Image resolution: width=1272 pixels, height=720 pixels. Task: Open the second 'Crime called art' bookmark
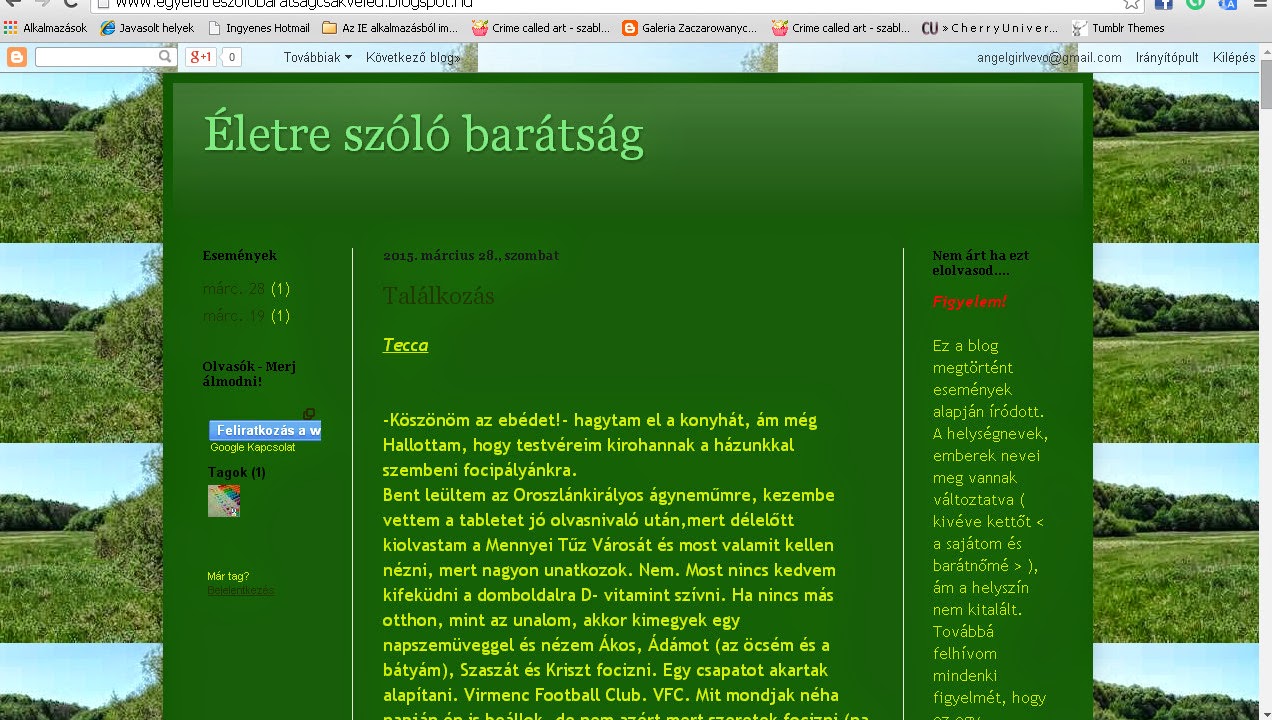coord(841,28)
